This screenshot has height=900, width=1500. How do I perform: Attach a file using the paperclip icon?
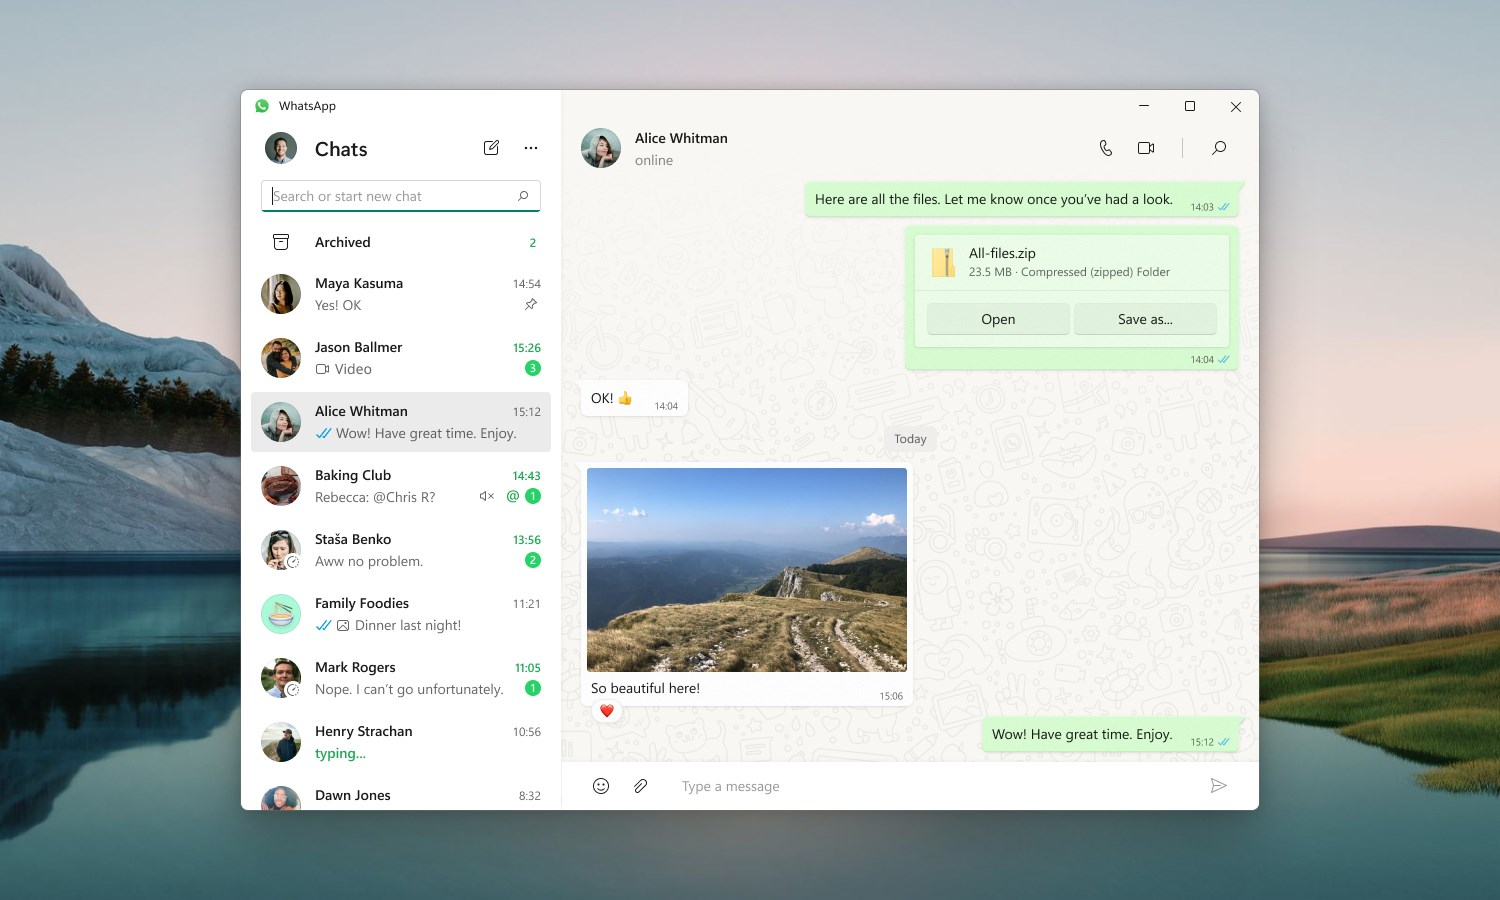pos(641,786)
